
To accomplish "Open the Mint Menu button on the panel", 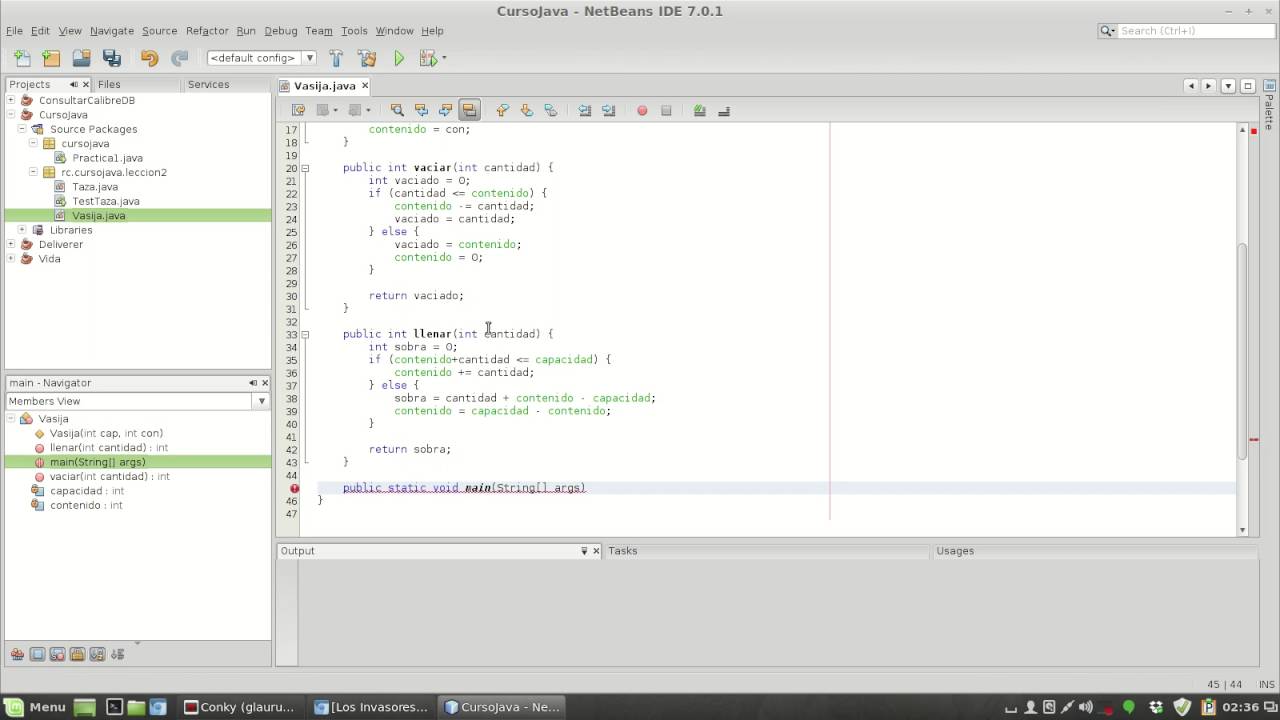I will pyautogui.click(x=36, y=707).
